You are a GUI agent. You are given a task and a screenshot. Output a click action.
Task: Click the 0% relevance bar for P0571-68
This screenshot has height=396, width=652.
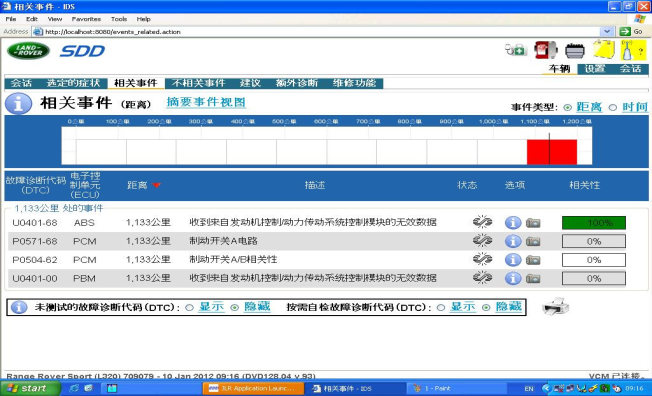click(593, 241)
